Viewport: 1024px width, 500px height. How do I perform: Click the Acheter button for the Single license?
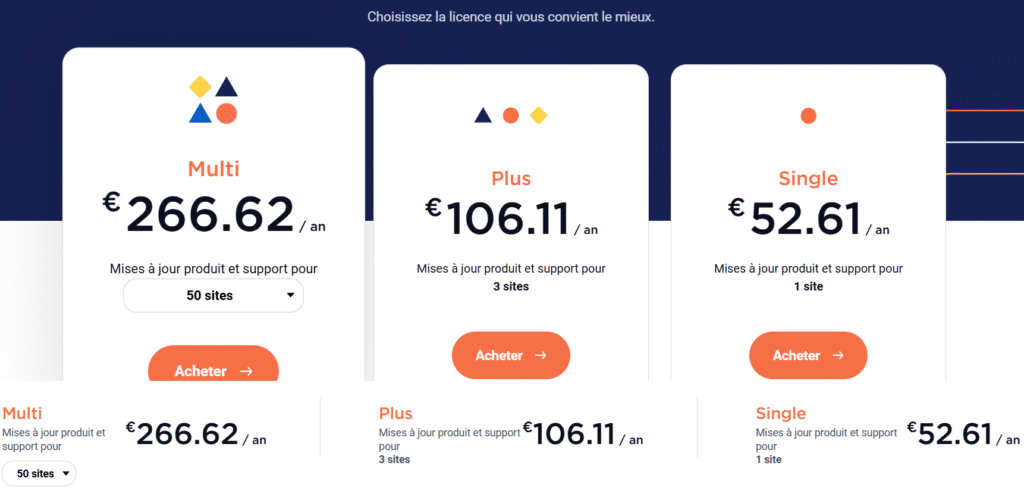808,355
